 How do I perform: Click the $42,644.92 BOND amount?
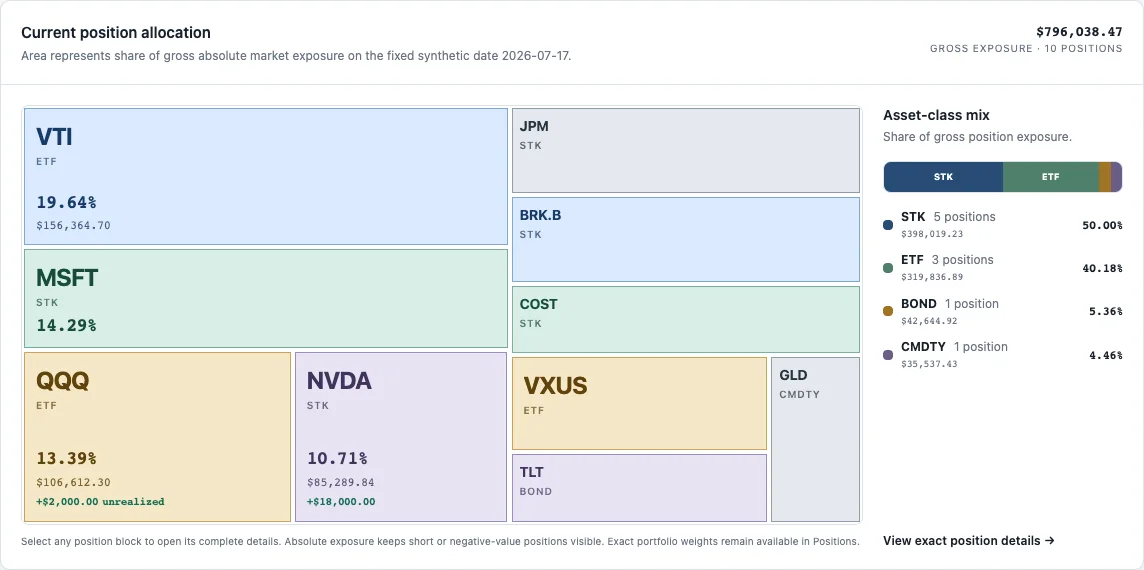pyautogui.click(x=929, y=320)
